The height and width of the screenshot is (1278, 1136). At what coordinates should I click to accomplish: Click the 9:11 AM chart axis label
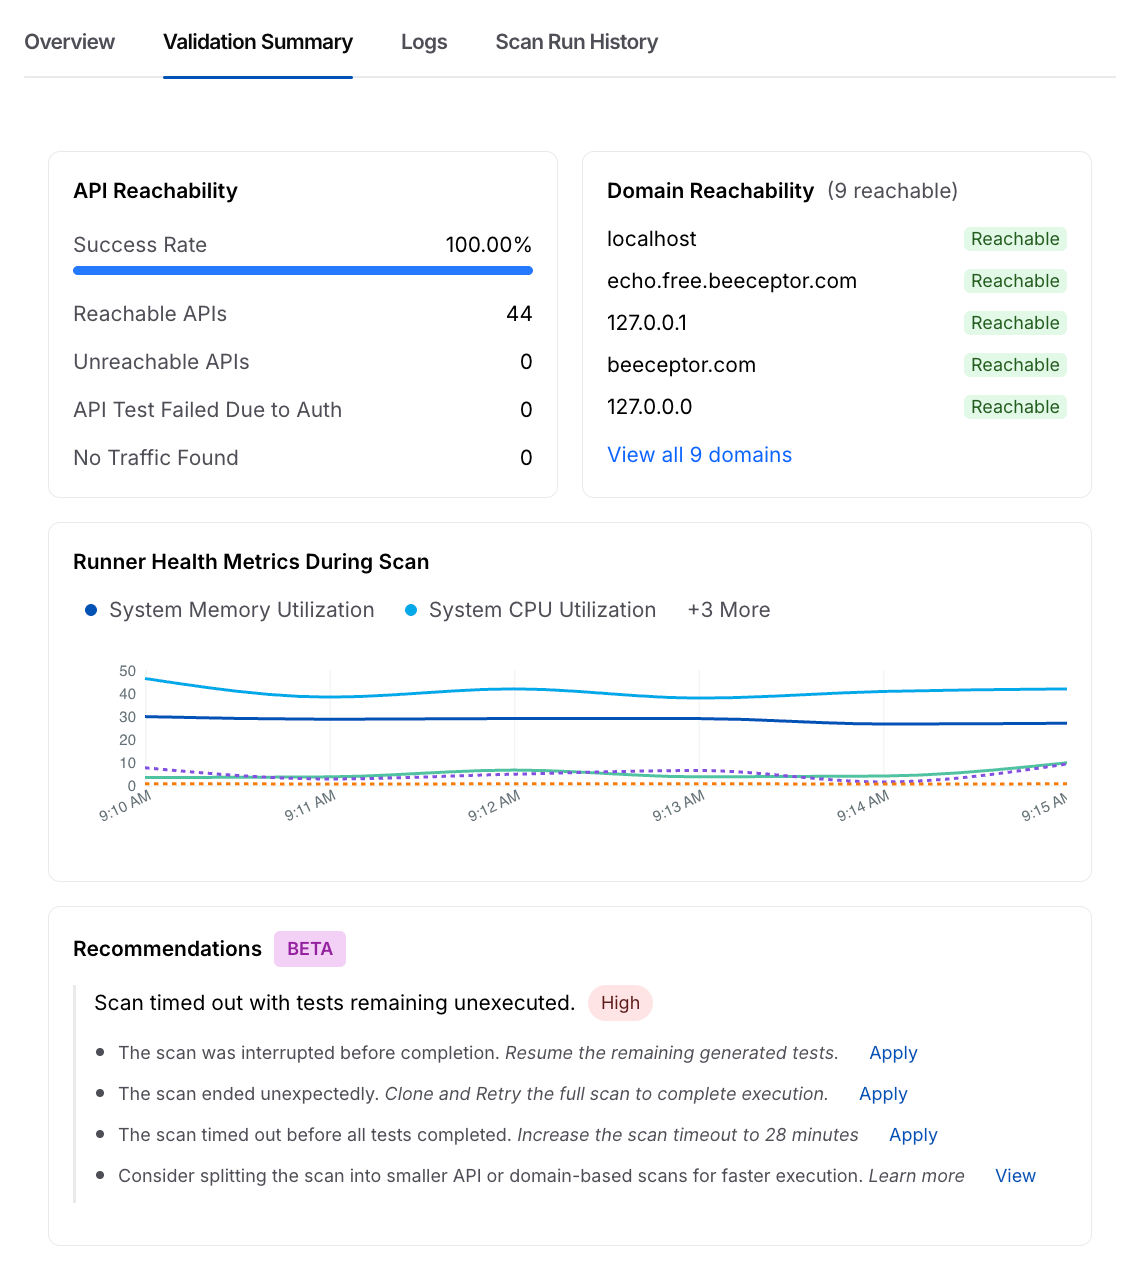310,806
